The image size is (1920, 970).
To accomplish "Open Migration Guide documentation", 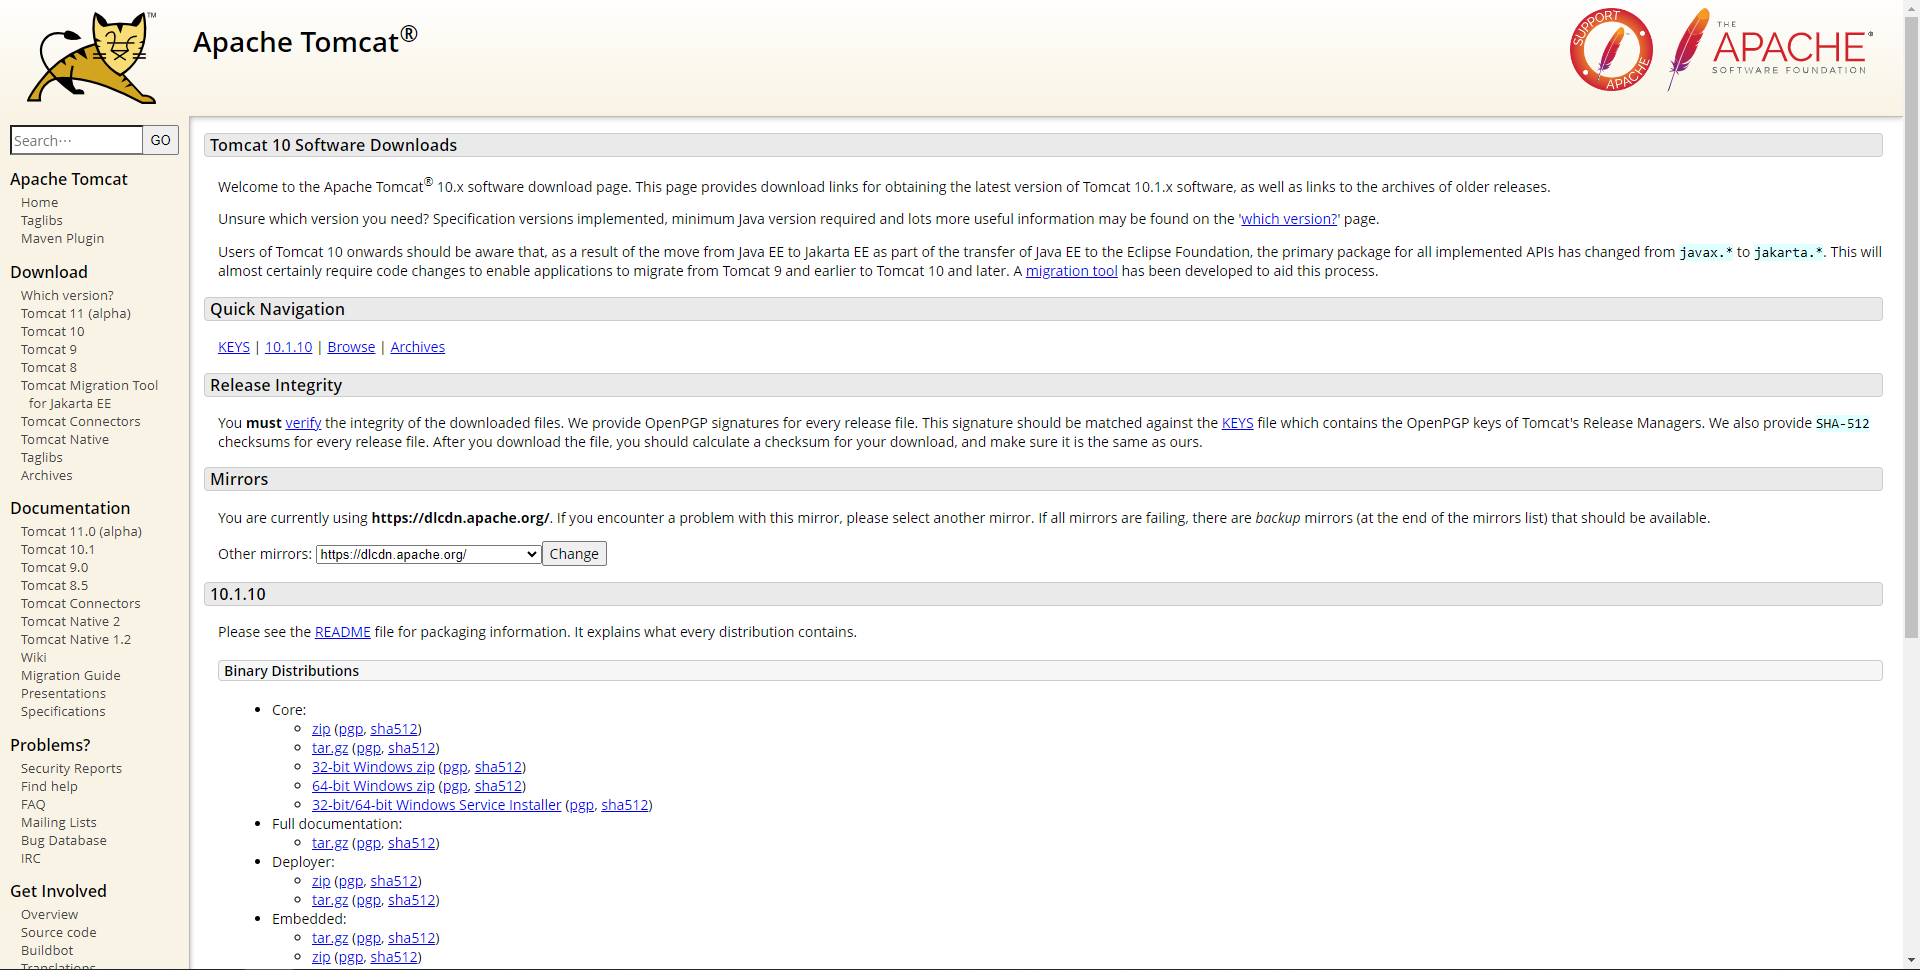I will 71,675.
